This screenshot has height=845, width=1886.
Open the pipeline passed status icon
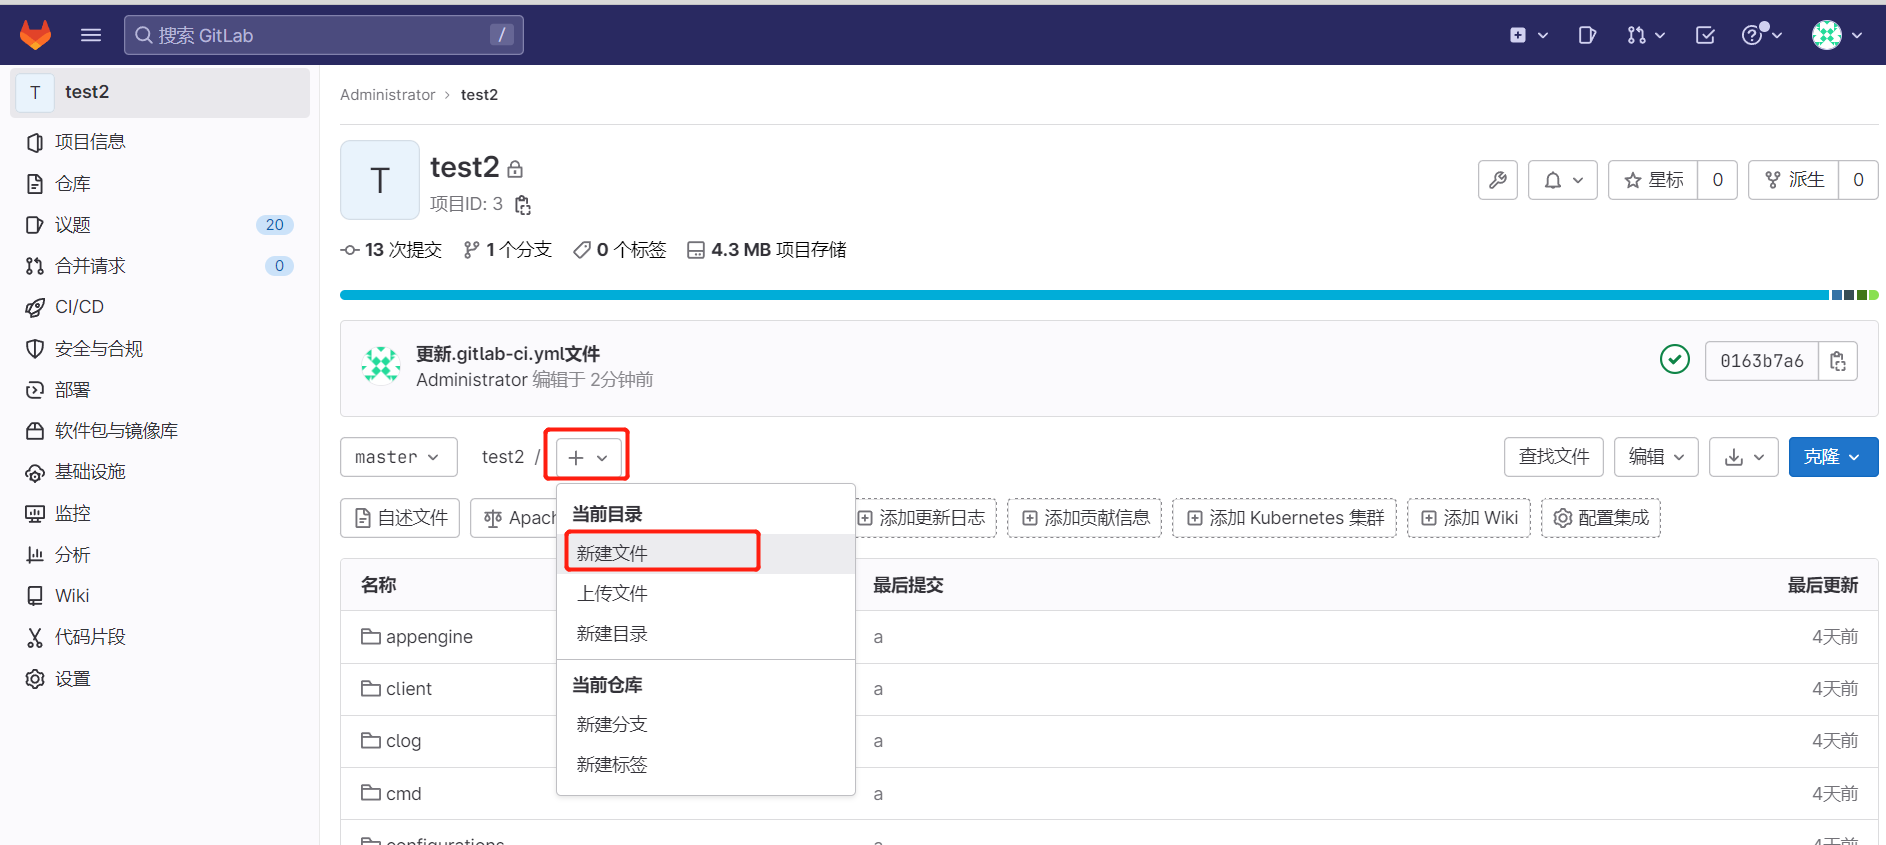(1674, 359)
